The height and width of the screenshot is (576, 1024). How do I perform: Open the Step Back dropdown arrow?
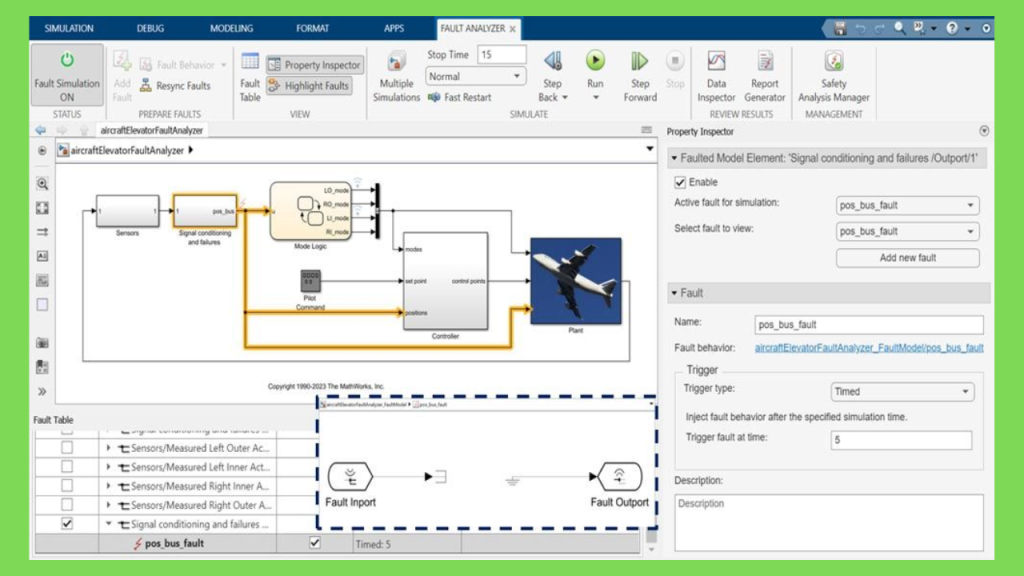565,98
